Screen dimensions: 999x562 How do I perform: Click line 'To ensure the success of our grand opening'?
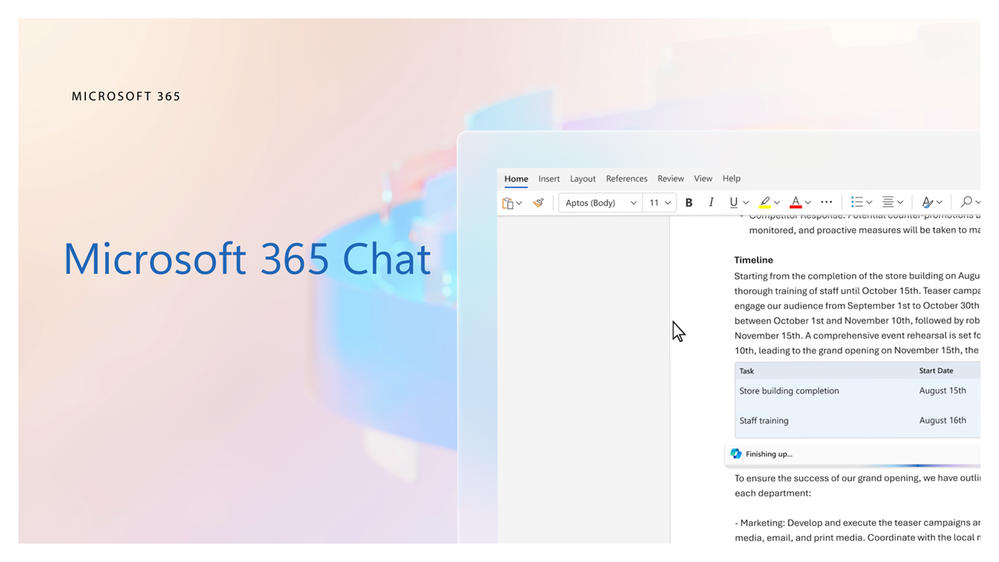point(857,478)
